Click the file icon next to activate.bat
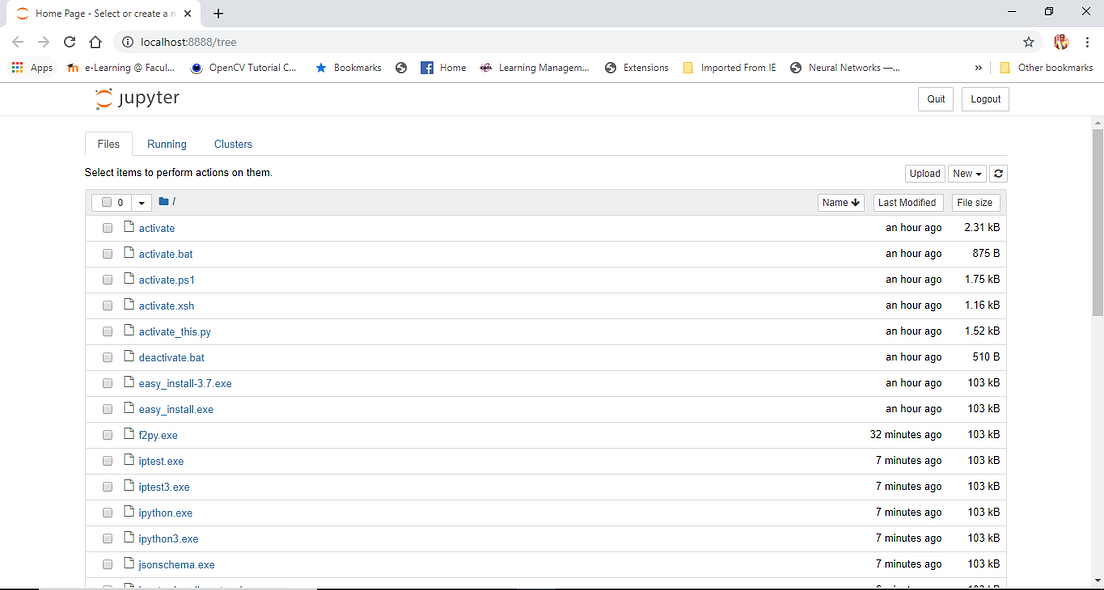Viewport: 1104px width, 590px height. click(x=128, y=253)
